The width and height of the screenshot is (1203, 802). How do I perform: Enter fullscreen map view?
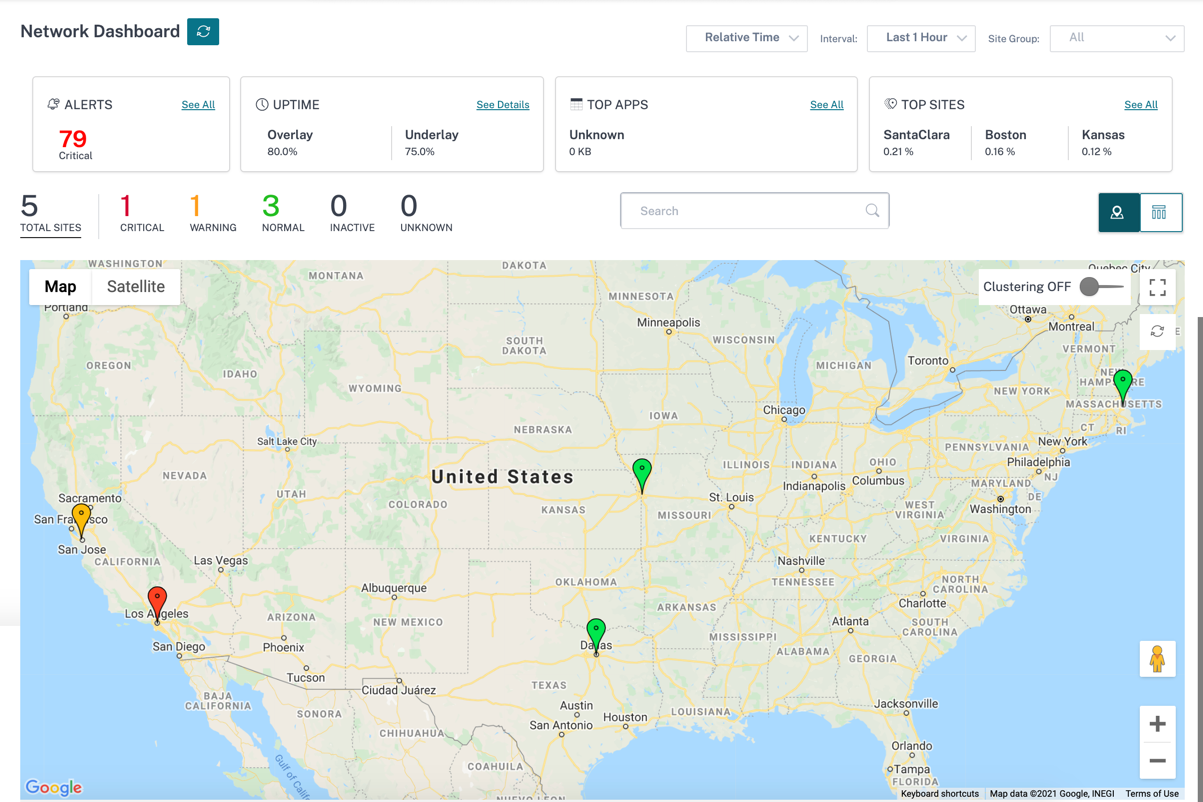pos(1157,288)
